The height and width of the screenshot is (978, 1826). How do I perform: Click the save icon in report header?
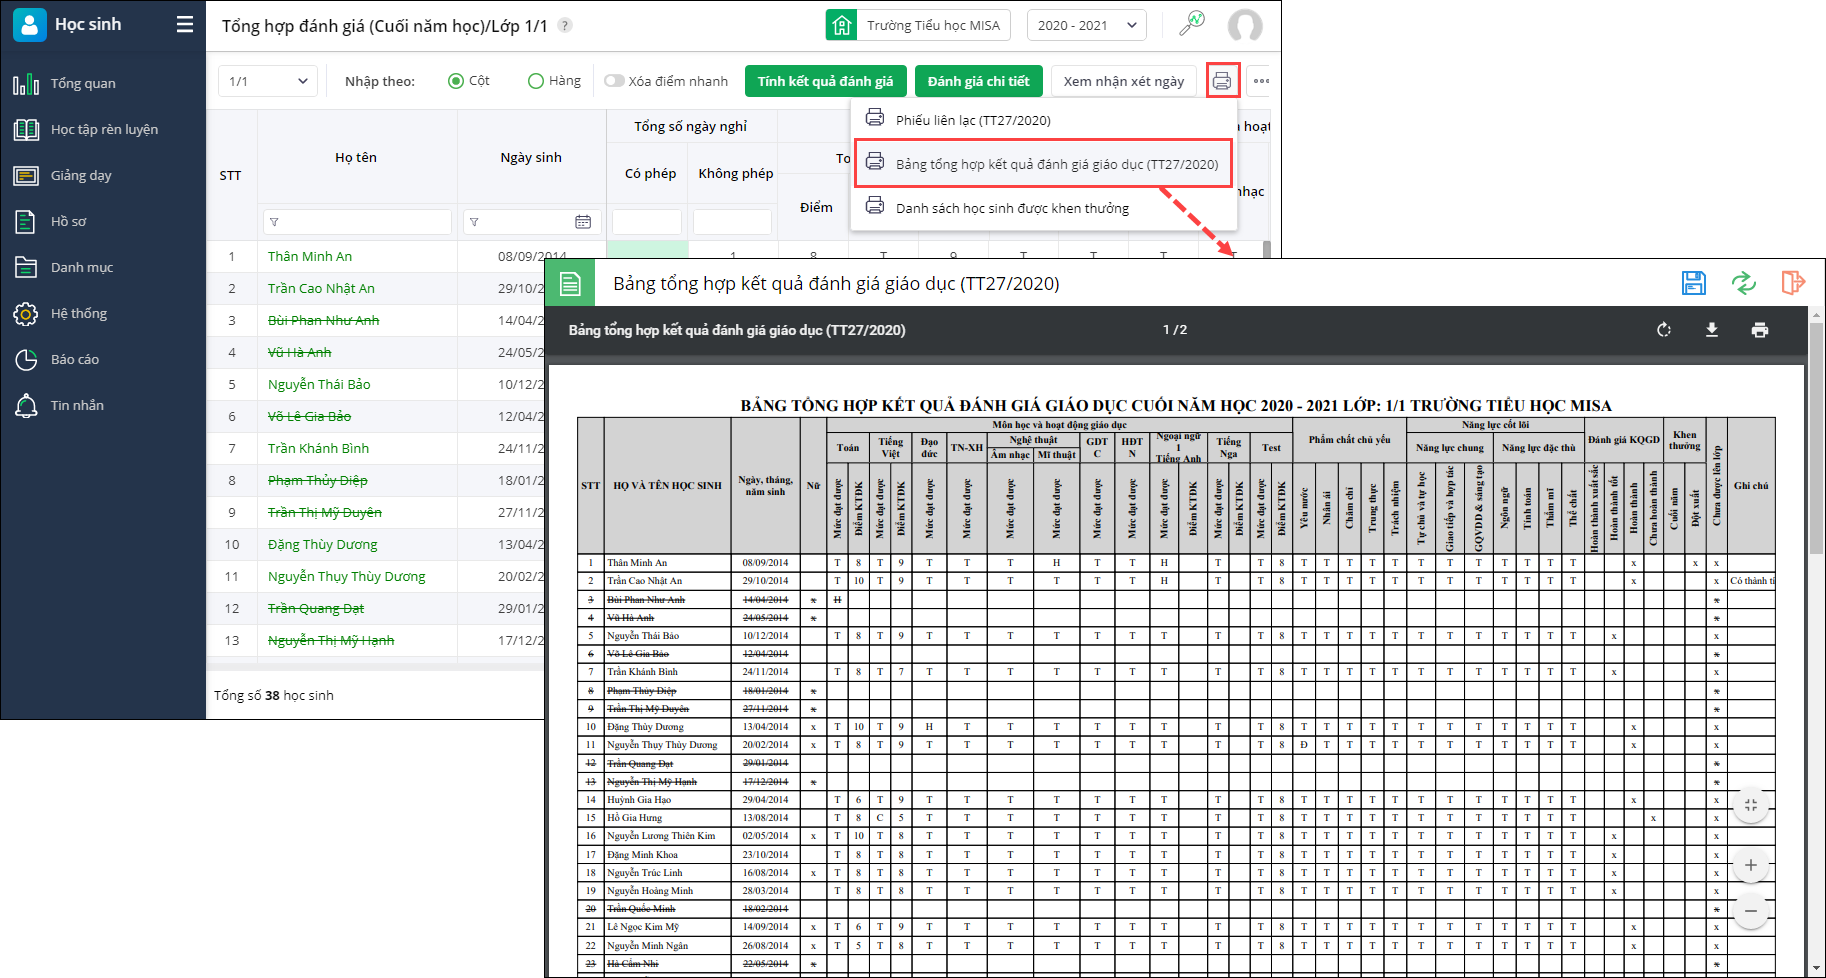[x=1693, y=283]
